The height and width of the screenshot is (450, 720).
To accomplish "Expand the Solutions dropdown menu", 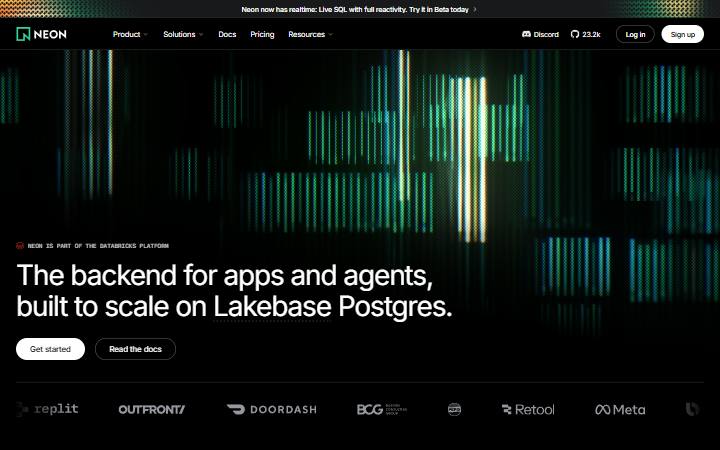I will click(183, 34).
